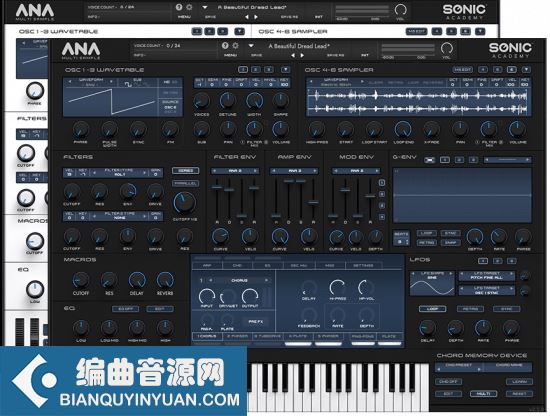This screenshot has height=416, width=550.
Task: Adjust the master VOL knob
Action: pos(447,48)
